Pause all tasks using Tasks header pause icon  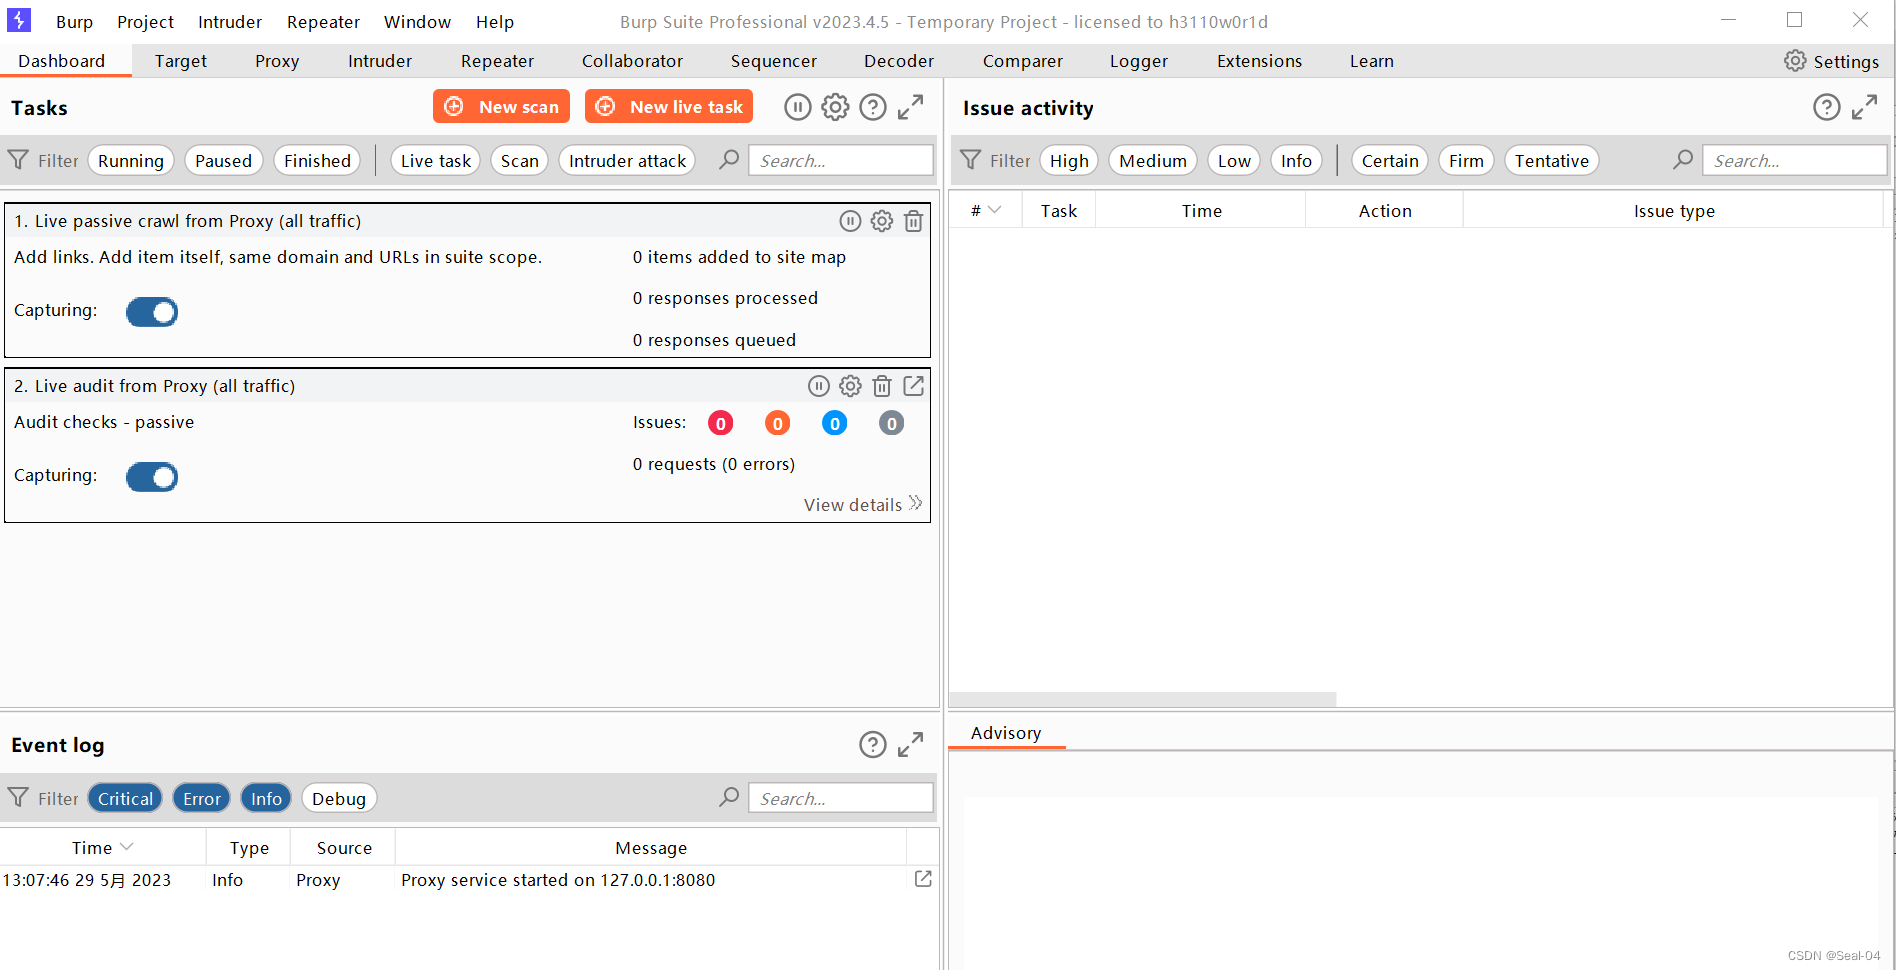click(797, 107)
